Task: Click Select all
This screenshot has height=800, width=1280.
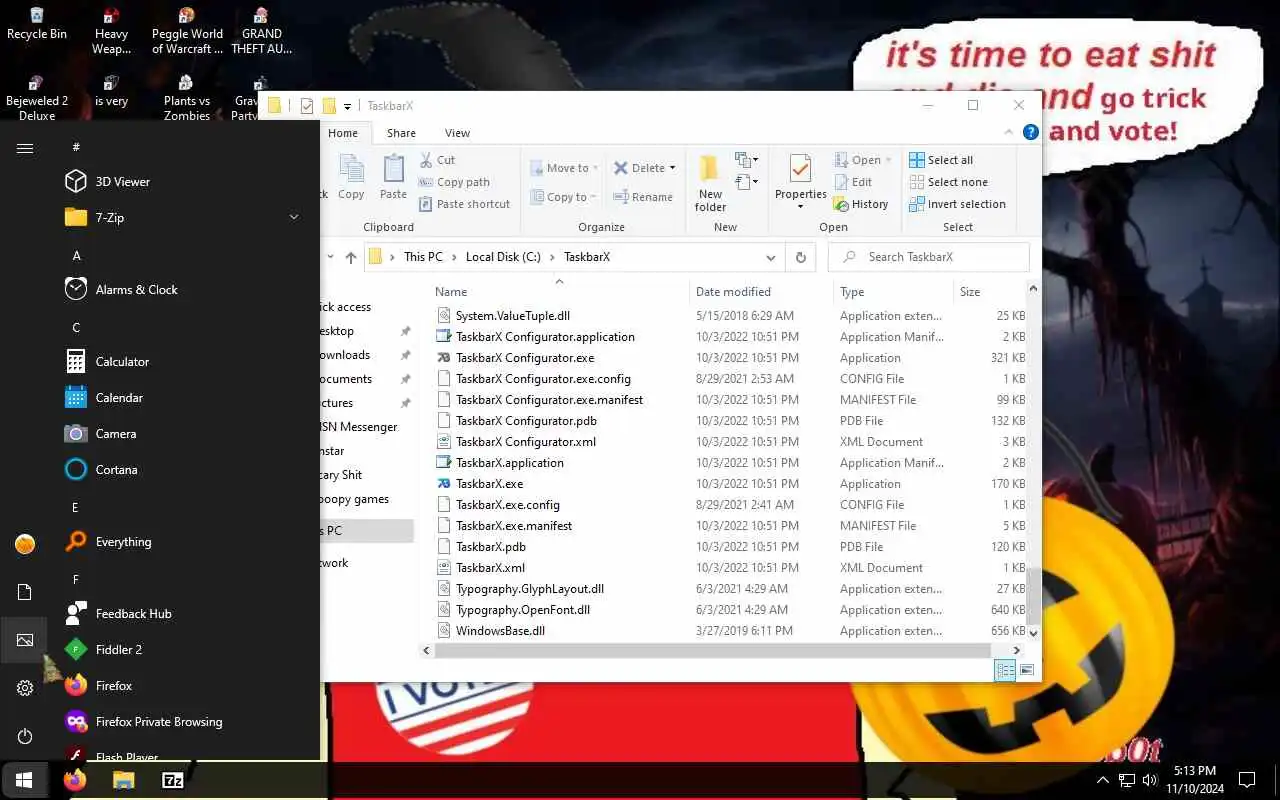Action: tap(941, 160)
